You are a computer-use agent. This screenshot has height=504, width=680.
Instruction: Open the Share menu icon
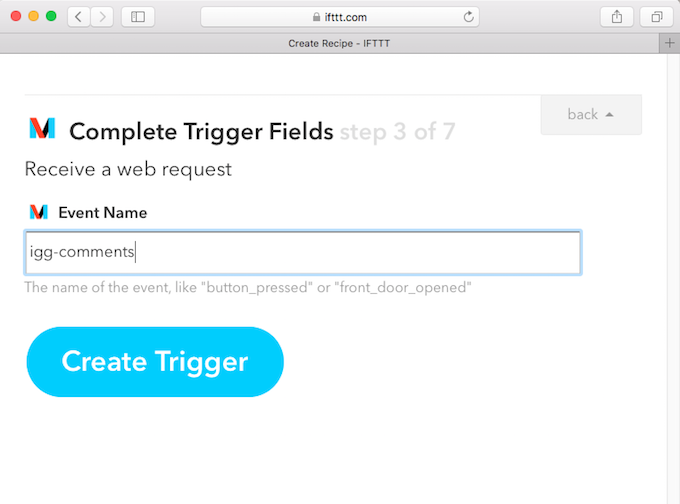pos(617,17)
